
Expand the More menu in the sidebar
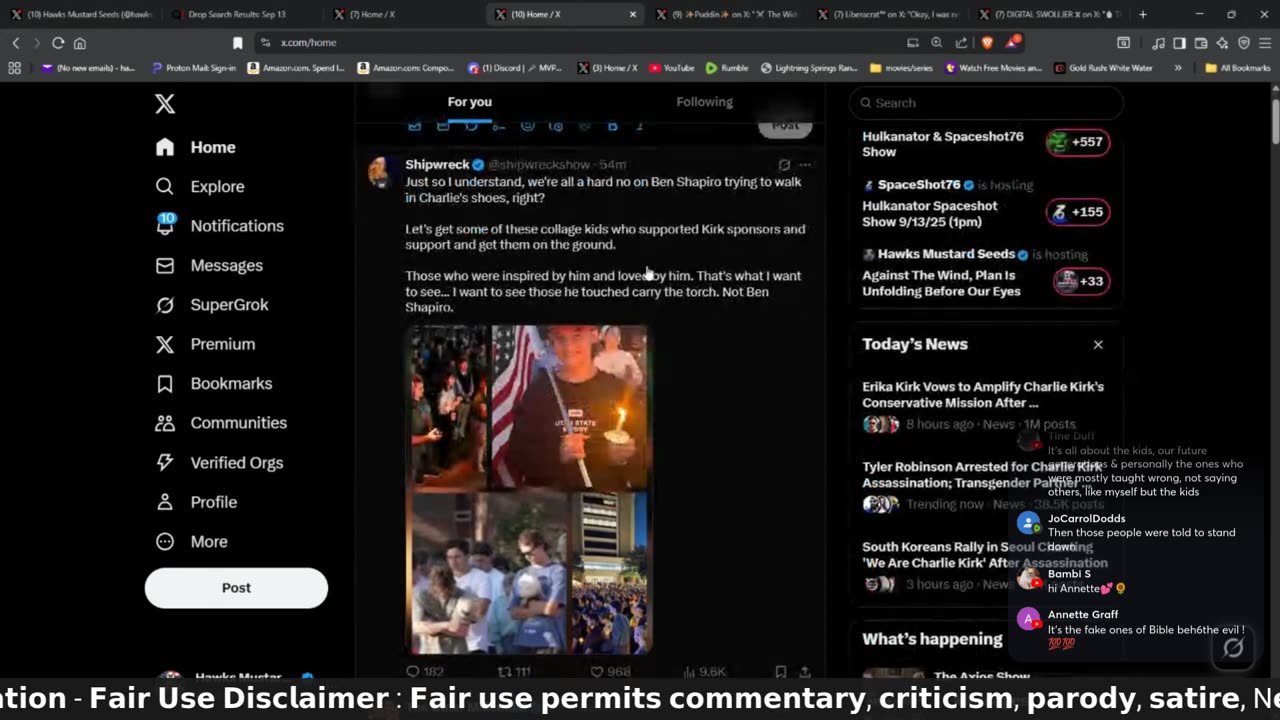[192, 542]
